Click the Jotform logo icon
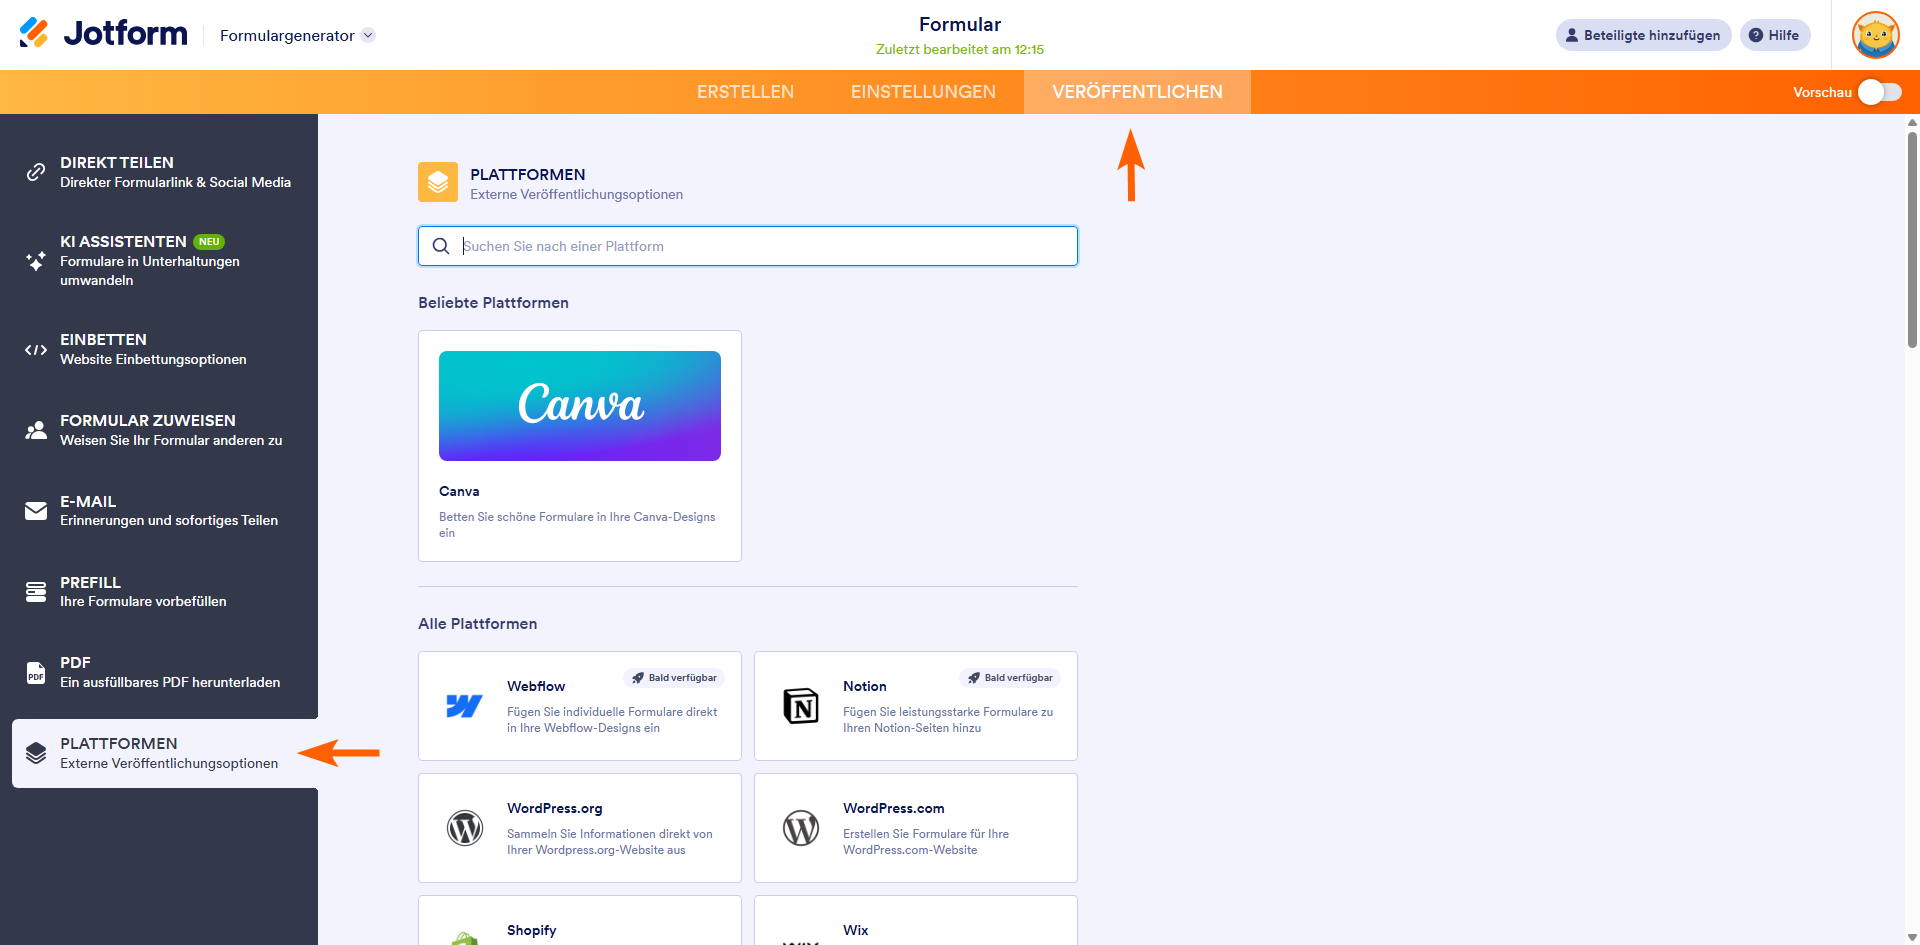Viewport: 1920px width, 945px height. 34,33
